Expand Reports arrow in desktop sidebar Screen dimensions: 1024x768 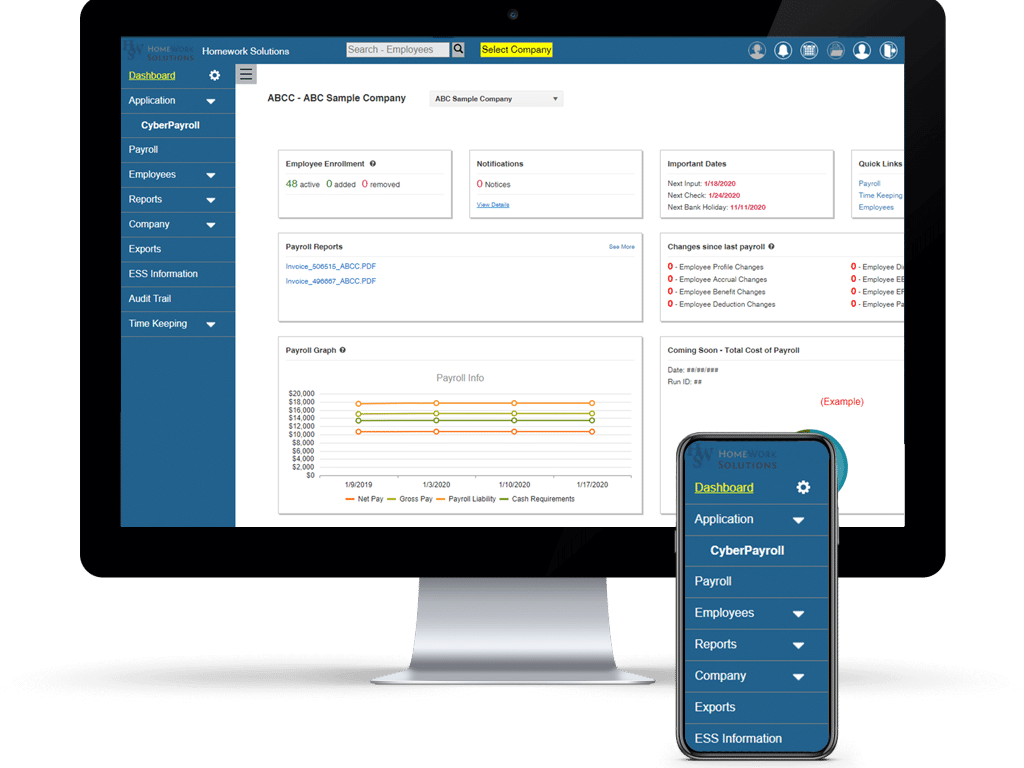[x=210, y=200]
